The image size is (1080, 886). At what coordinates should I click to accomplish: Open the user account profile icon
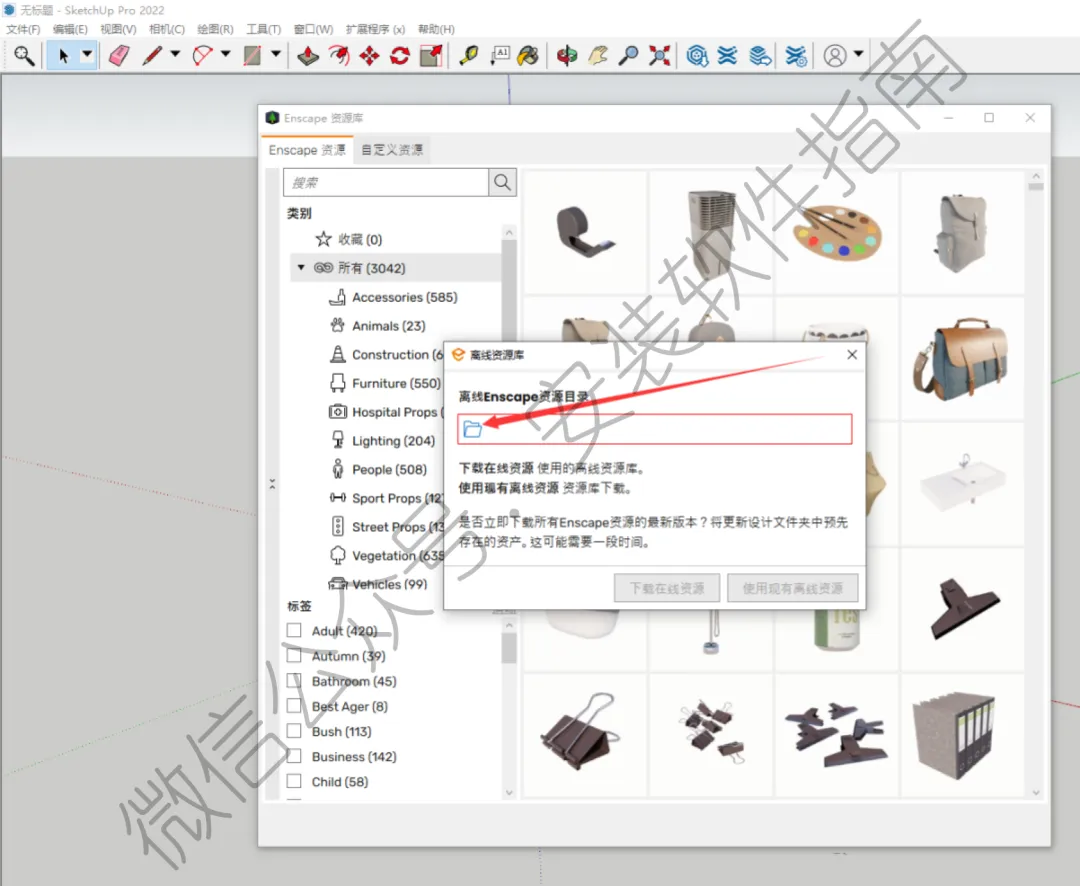tap(835, 56)
